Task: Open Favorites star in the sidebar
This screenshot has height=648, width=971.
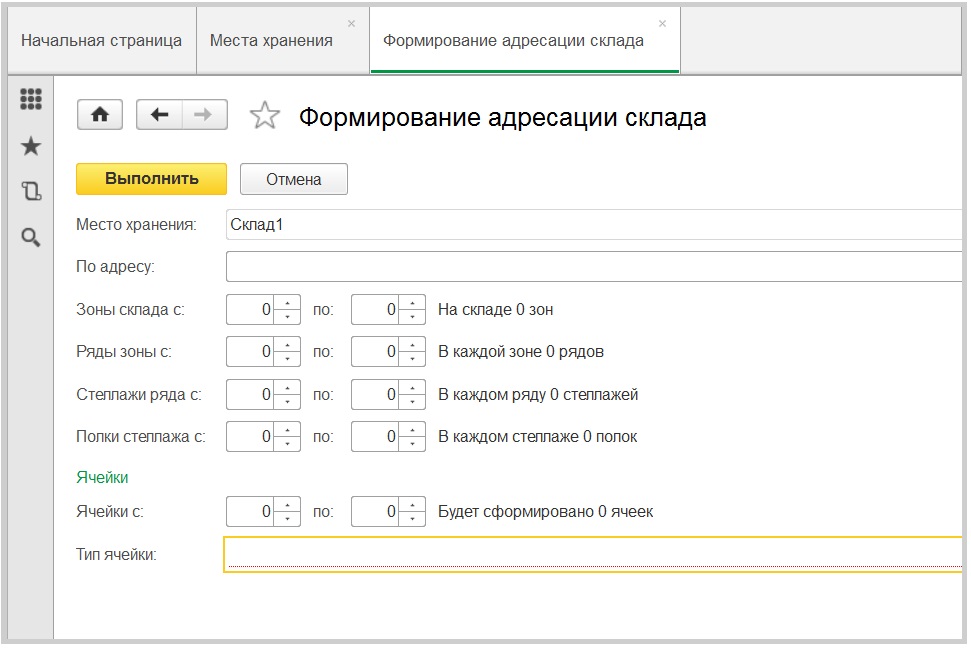Action: click(31, 146)
